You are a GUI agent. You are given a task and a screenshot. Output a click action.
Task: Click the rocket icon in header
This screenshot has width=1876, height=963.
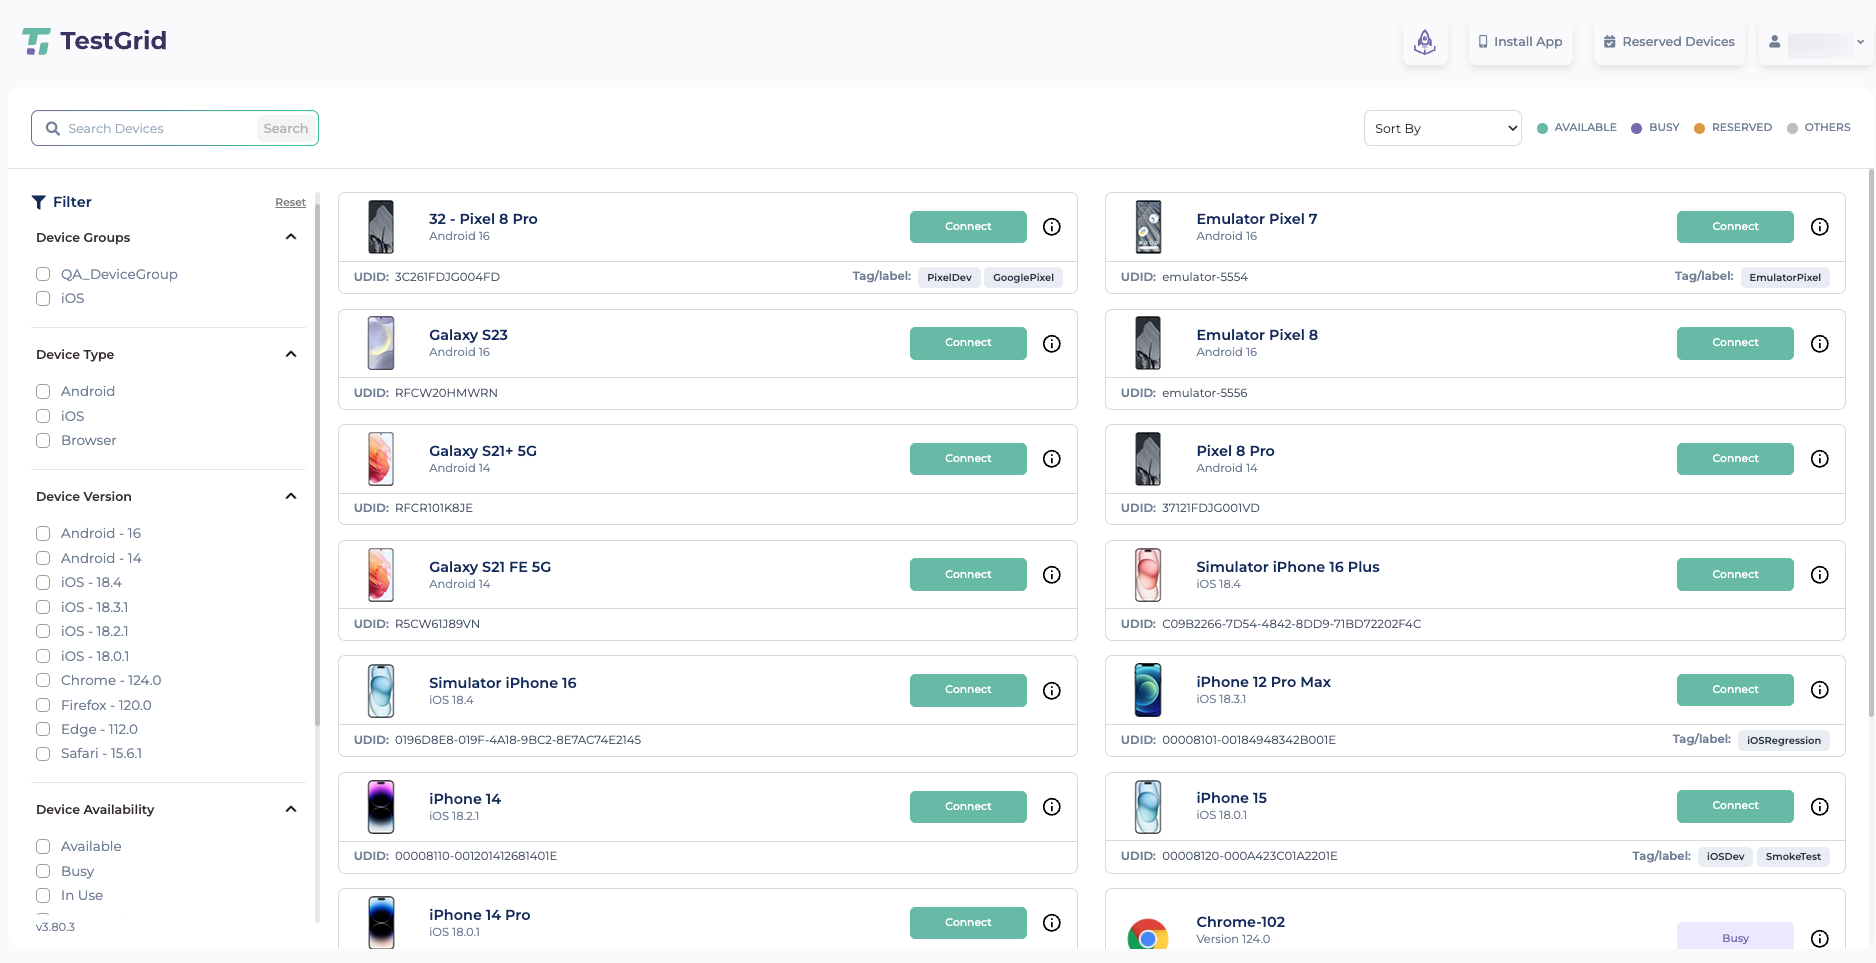[x=1424, y=42]
